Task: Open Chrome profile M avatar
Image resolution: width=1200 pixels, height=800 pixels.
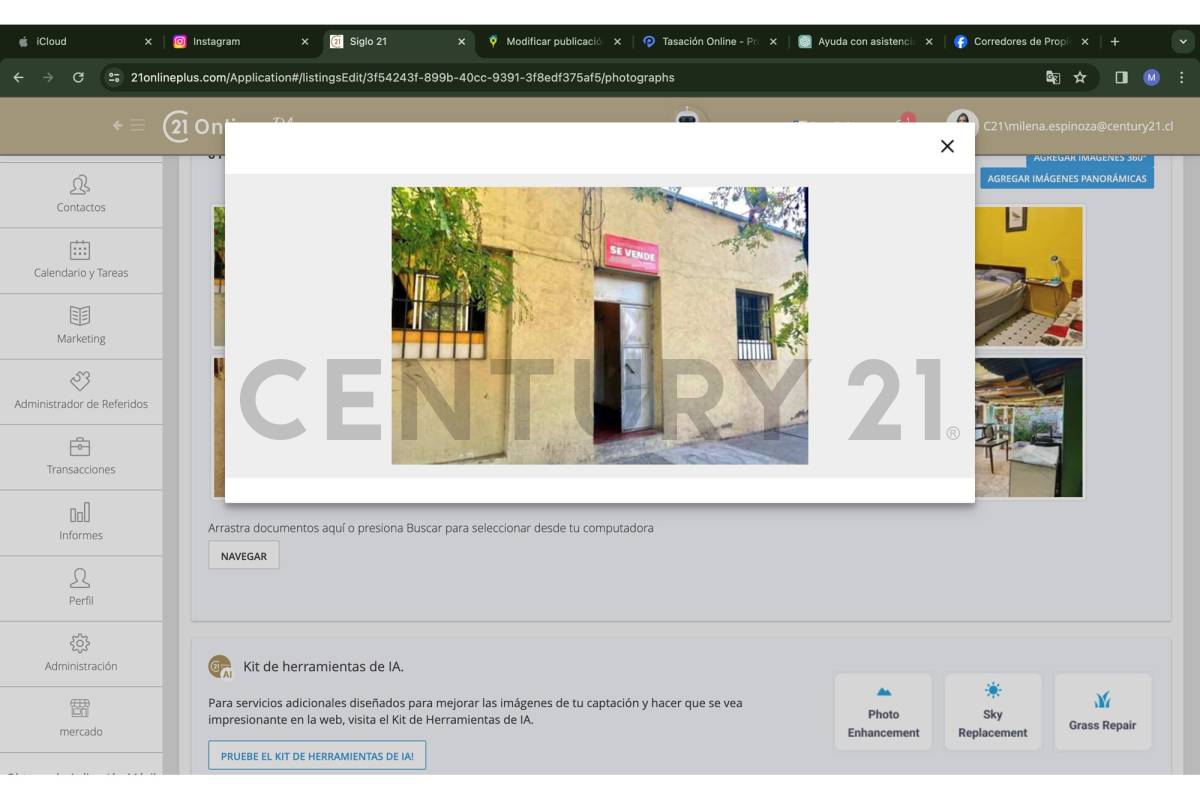Action: [1151, 77]
